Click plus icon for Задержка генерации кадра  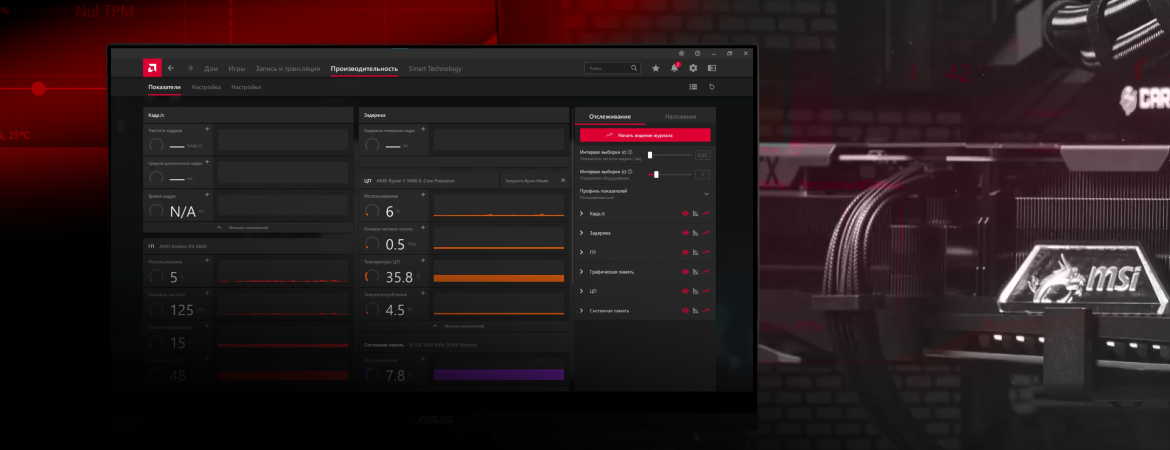(x=423, y=129)
